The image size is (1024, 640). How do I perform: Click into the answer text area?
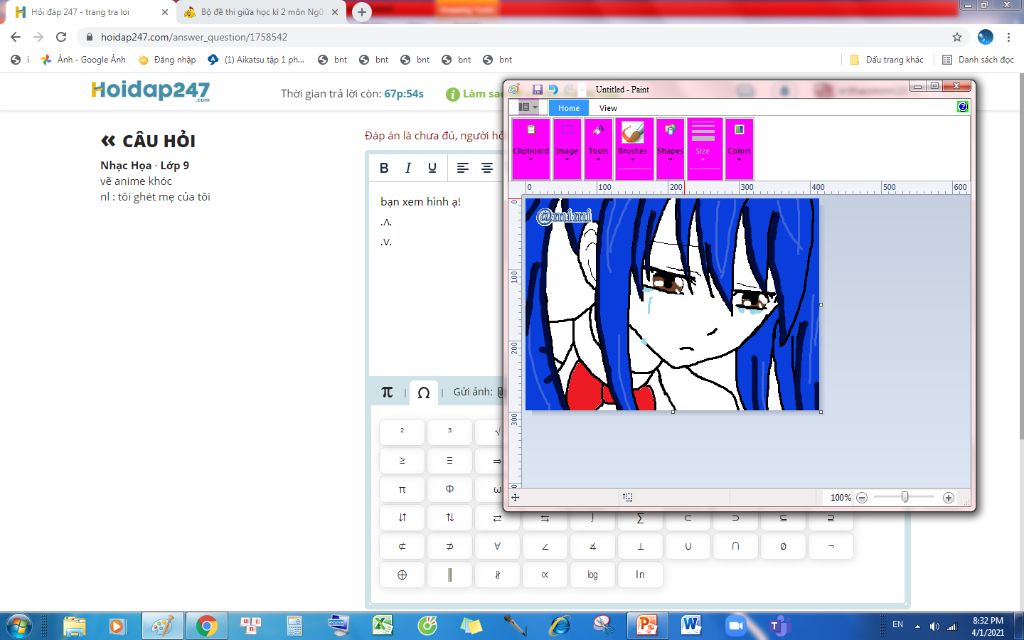[436, 281]
